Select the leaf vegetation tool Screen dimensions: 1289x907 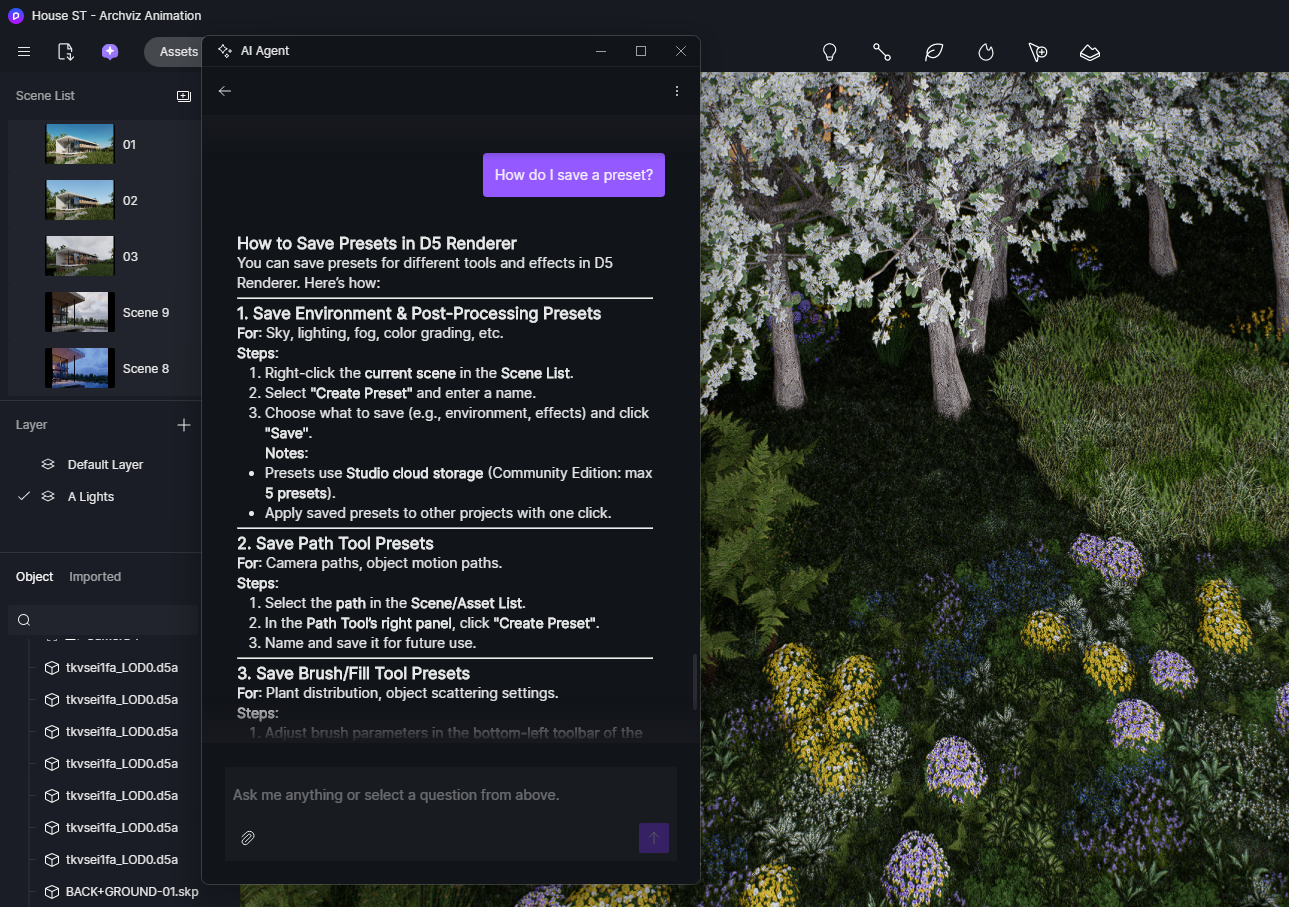(934, 52)
